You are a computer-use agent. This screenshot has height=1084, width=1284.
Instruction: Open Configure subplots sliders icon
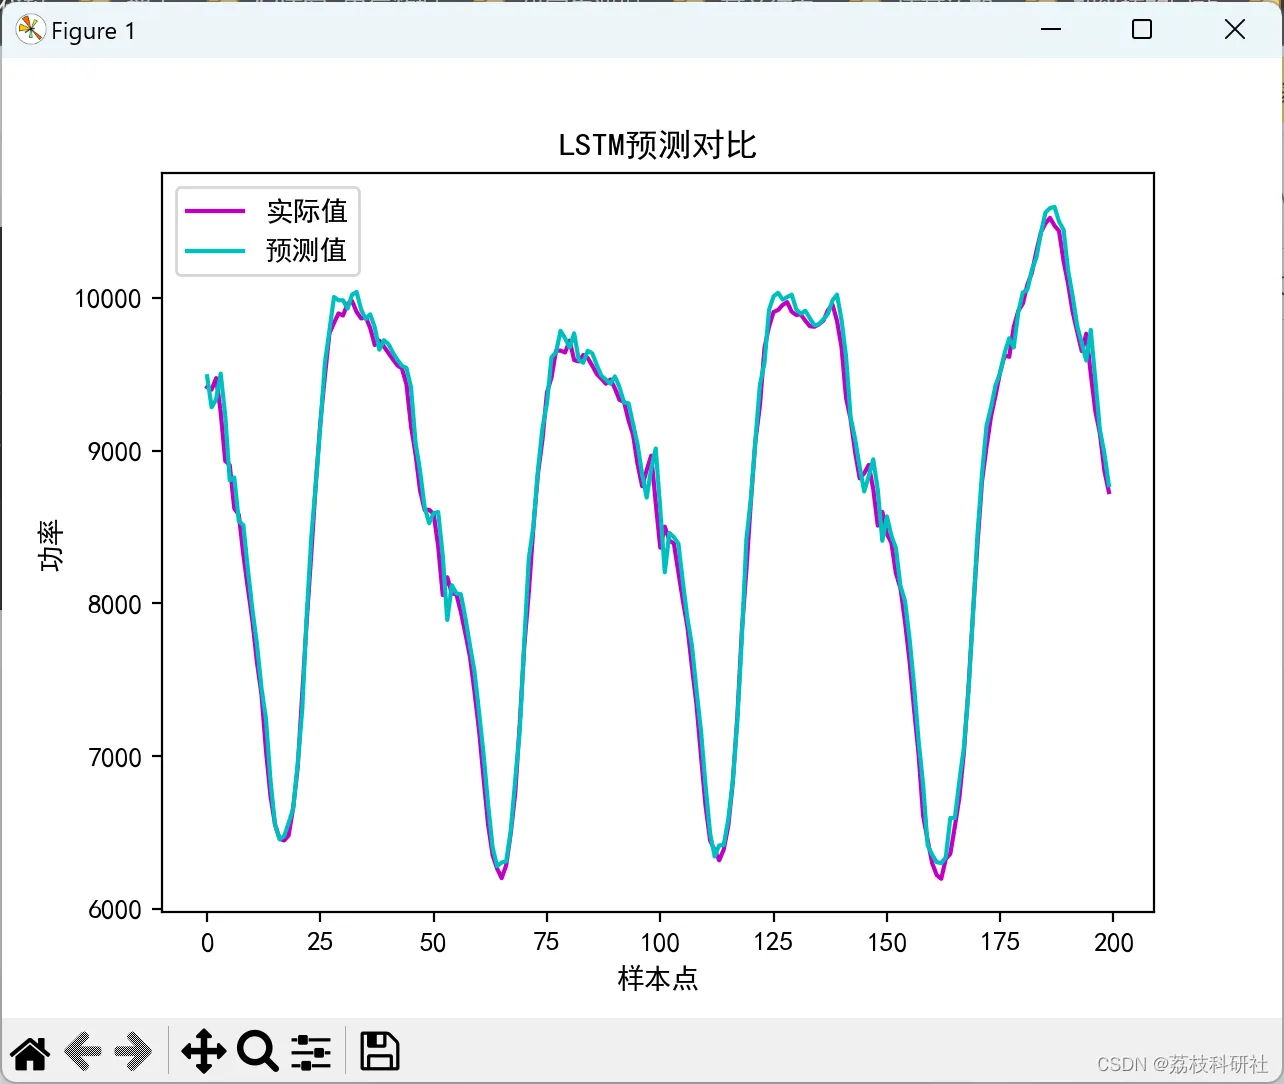[x=311, y=1052]
